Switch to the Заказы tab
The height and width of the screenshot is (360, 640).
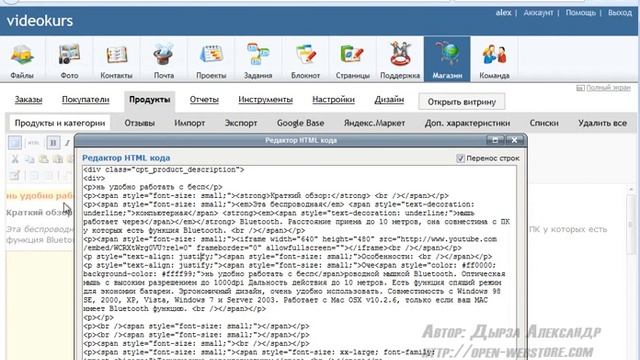point(29,100)
